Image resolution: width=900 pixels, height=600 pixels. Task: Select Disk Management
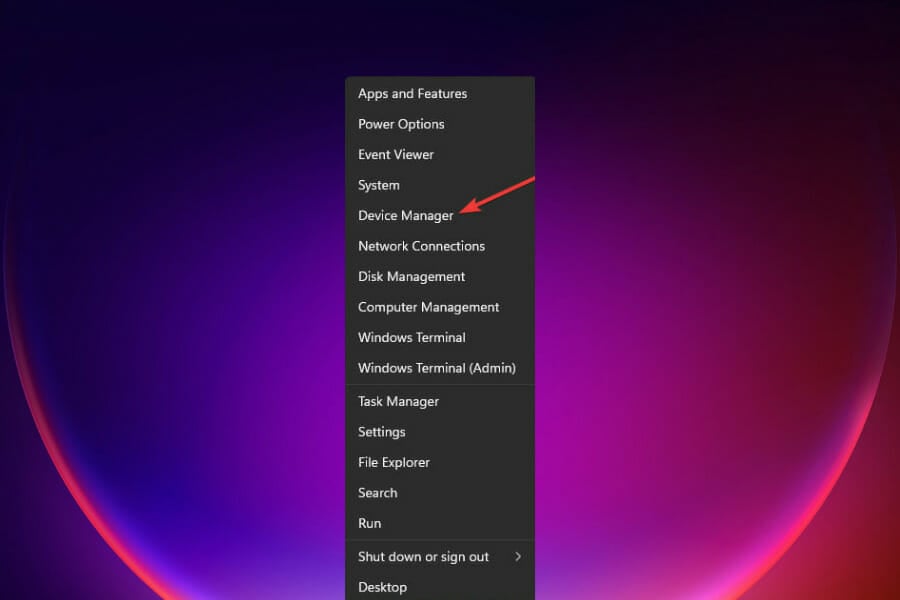click(x=440, y=276)
